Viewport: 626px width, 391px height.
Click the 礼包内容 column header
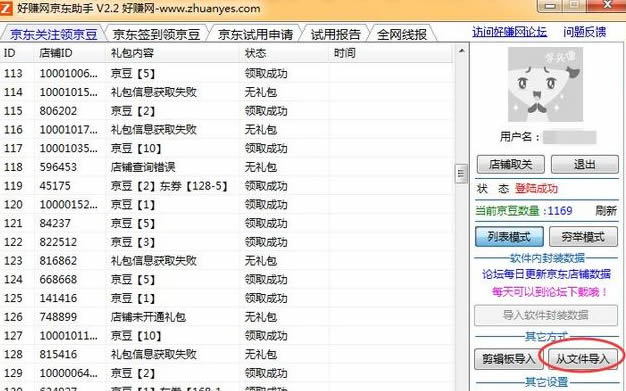(x=173, y=53)
